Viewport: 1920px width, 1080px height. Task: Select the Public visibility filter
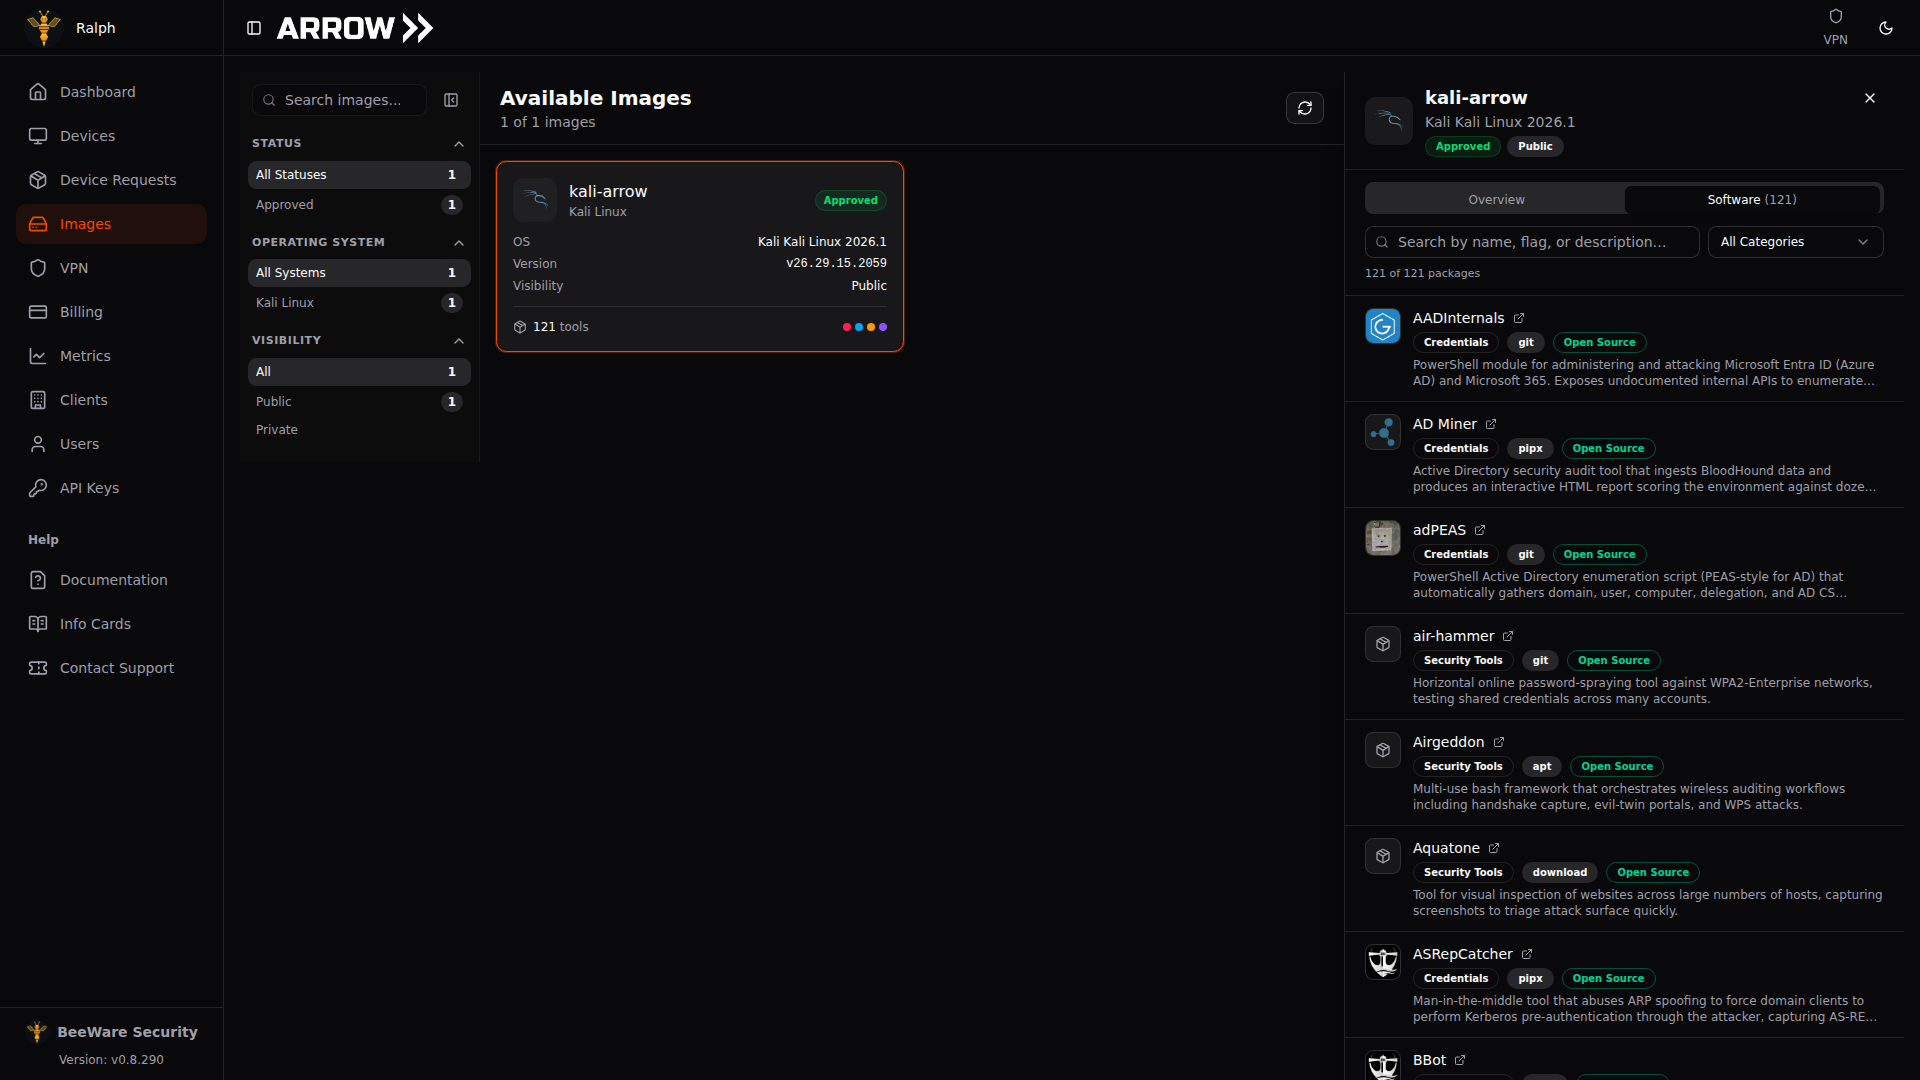click(359, 402)
